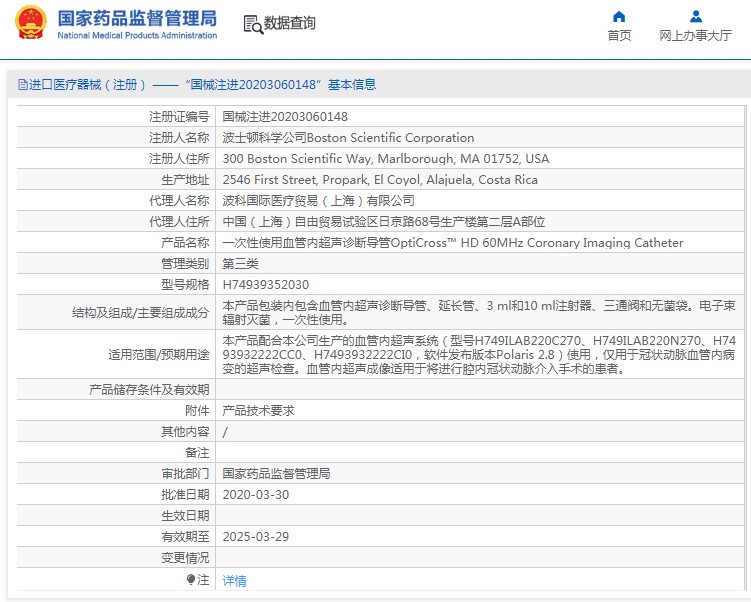The width and height of the screenshot is (751, 602).
Task: Click the 变更情况 label
Action: [185, 558]
